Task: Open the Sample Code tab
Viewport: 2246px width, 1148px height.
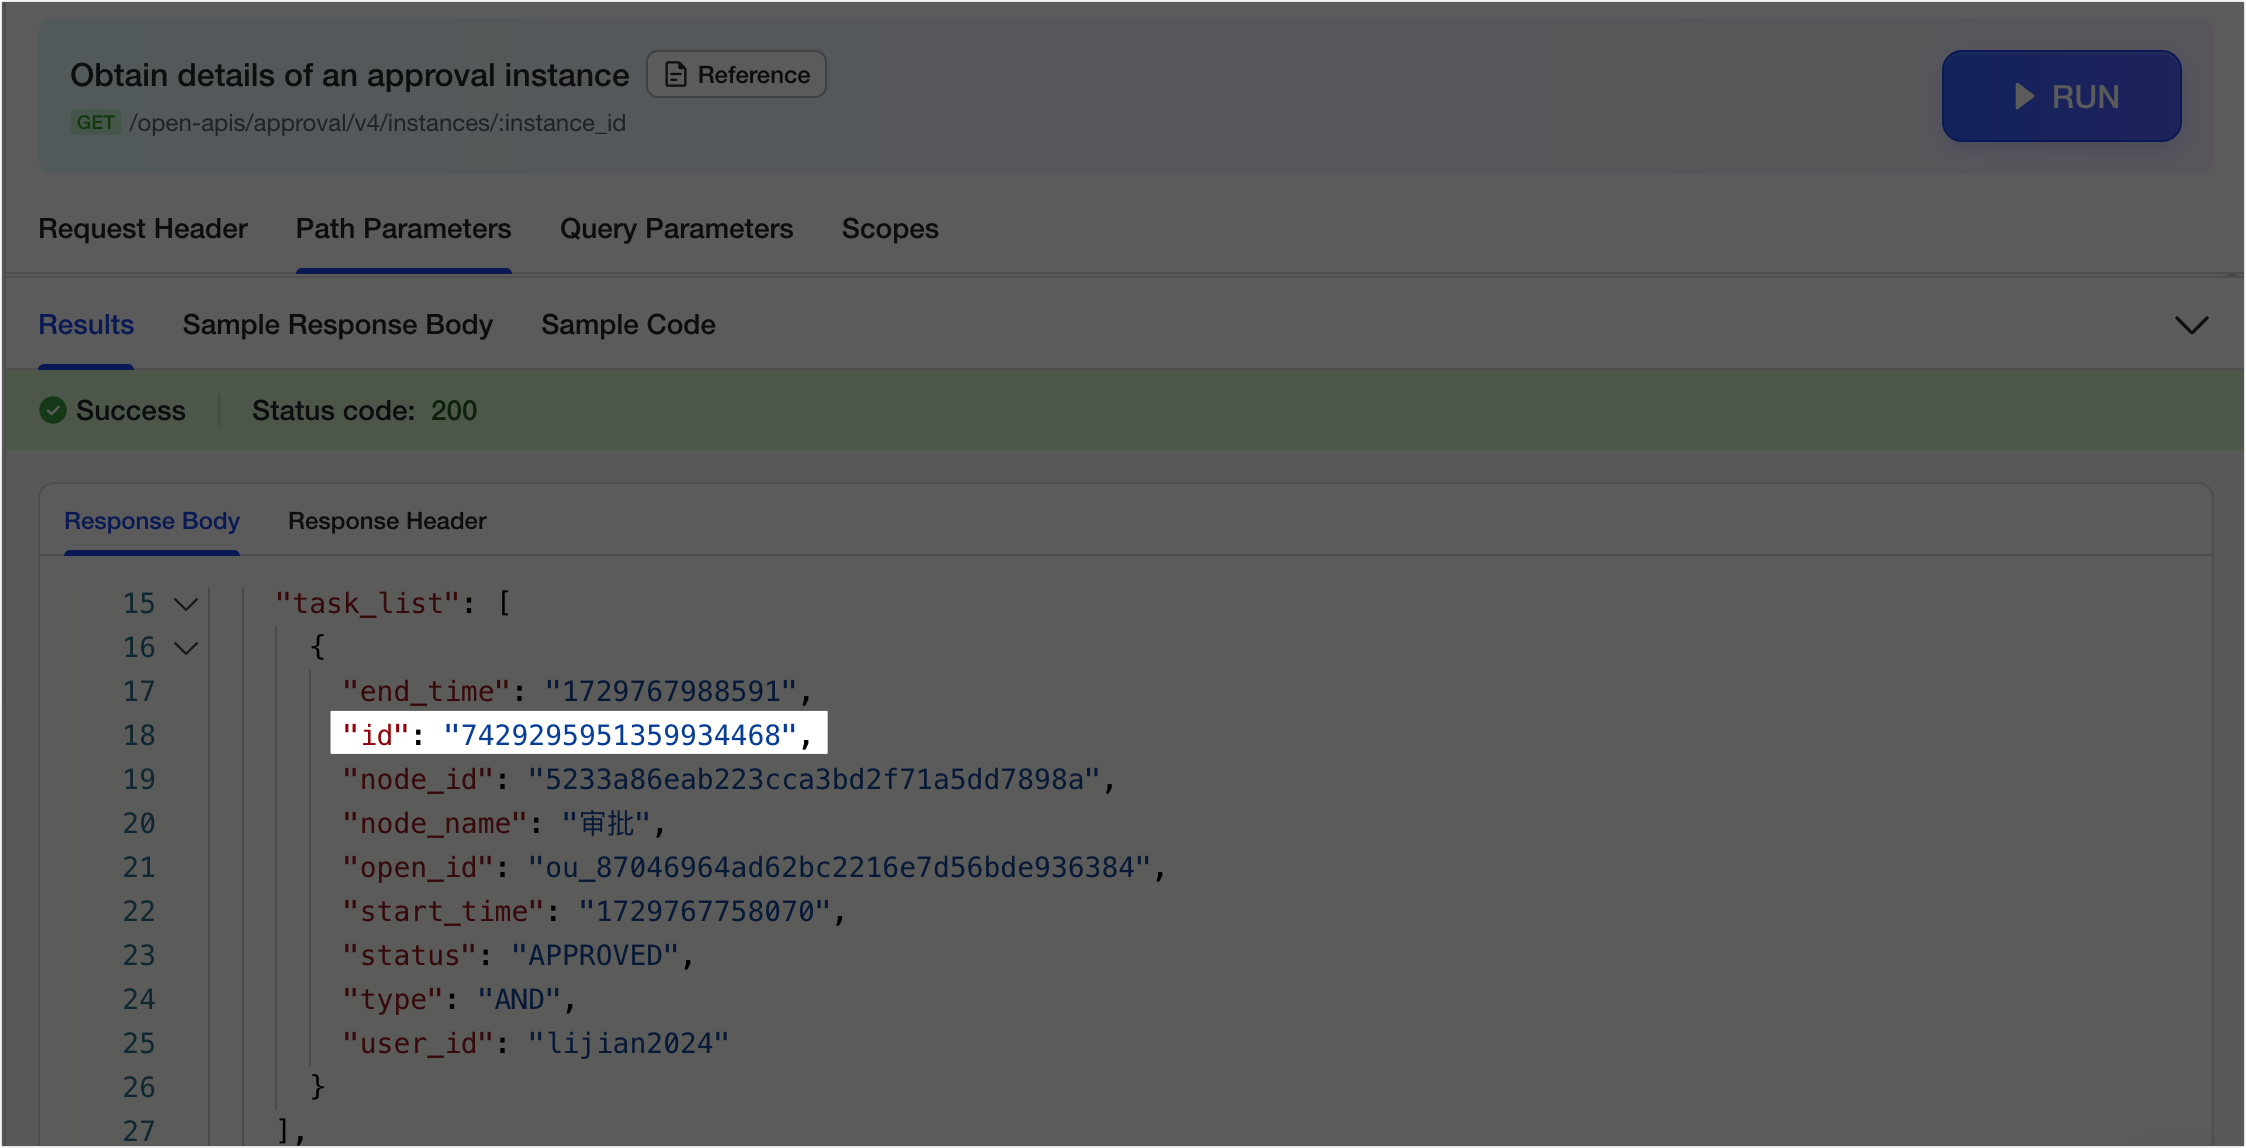Action: tap(628, 325)
